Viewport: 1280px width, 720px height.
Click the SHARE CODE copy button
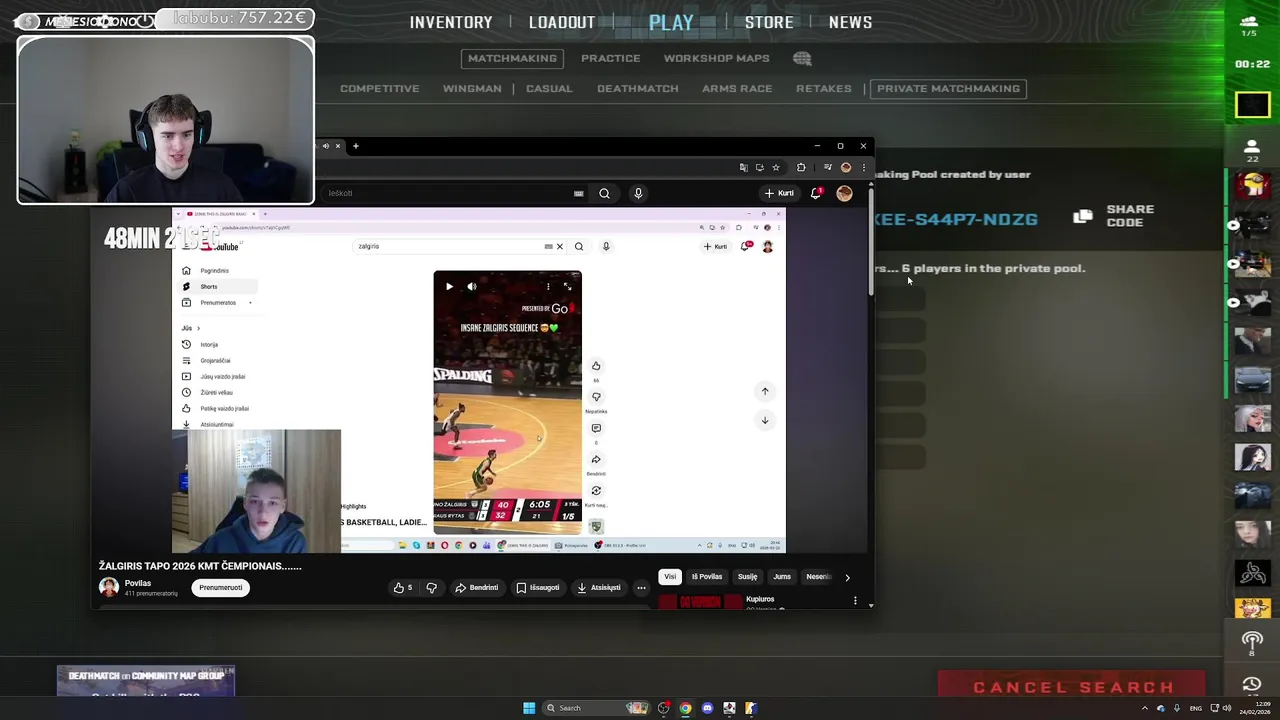pyautogui.click(x=1115, y=216)
